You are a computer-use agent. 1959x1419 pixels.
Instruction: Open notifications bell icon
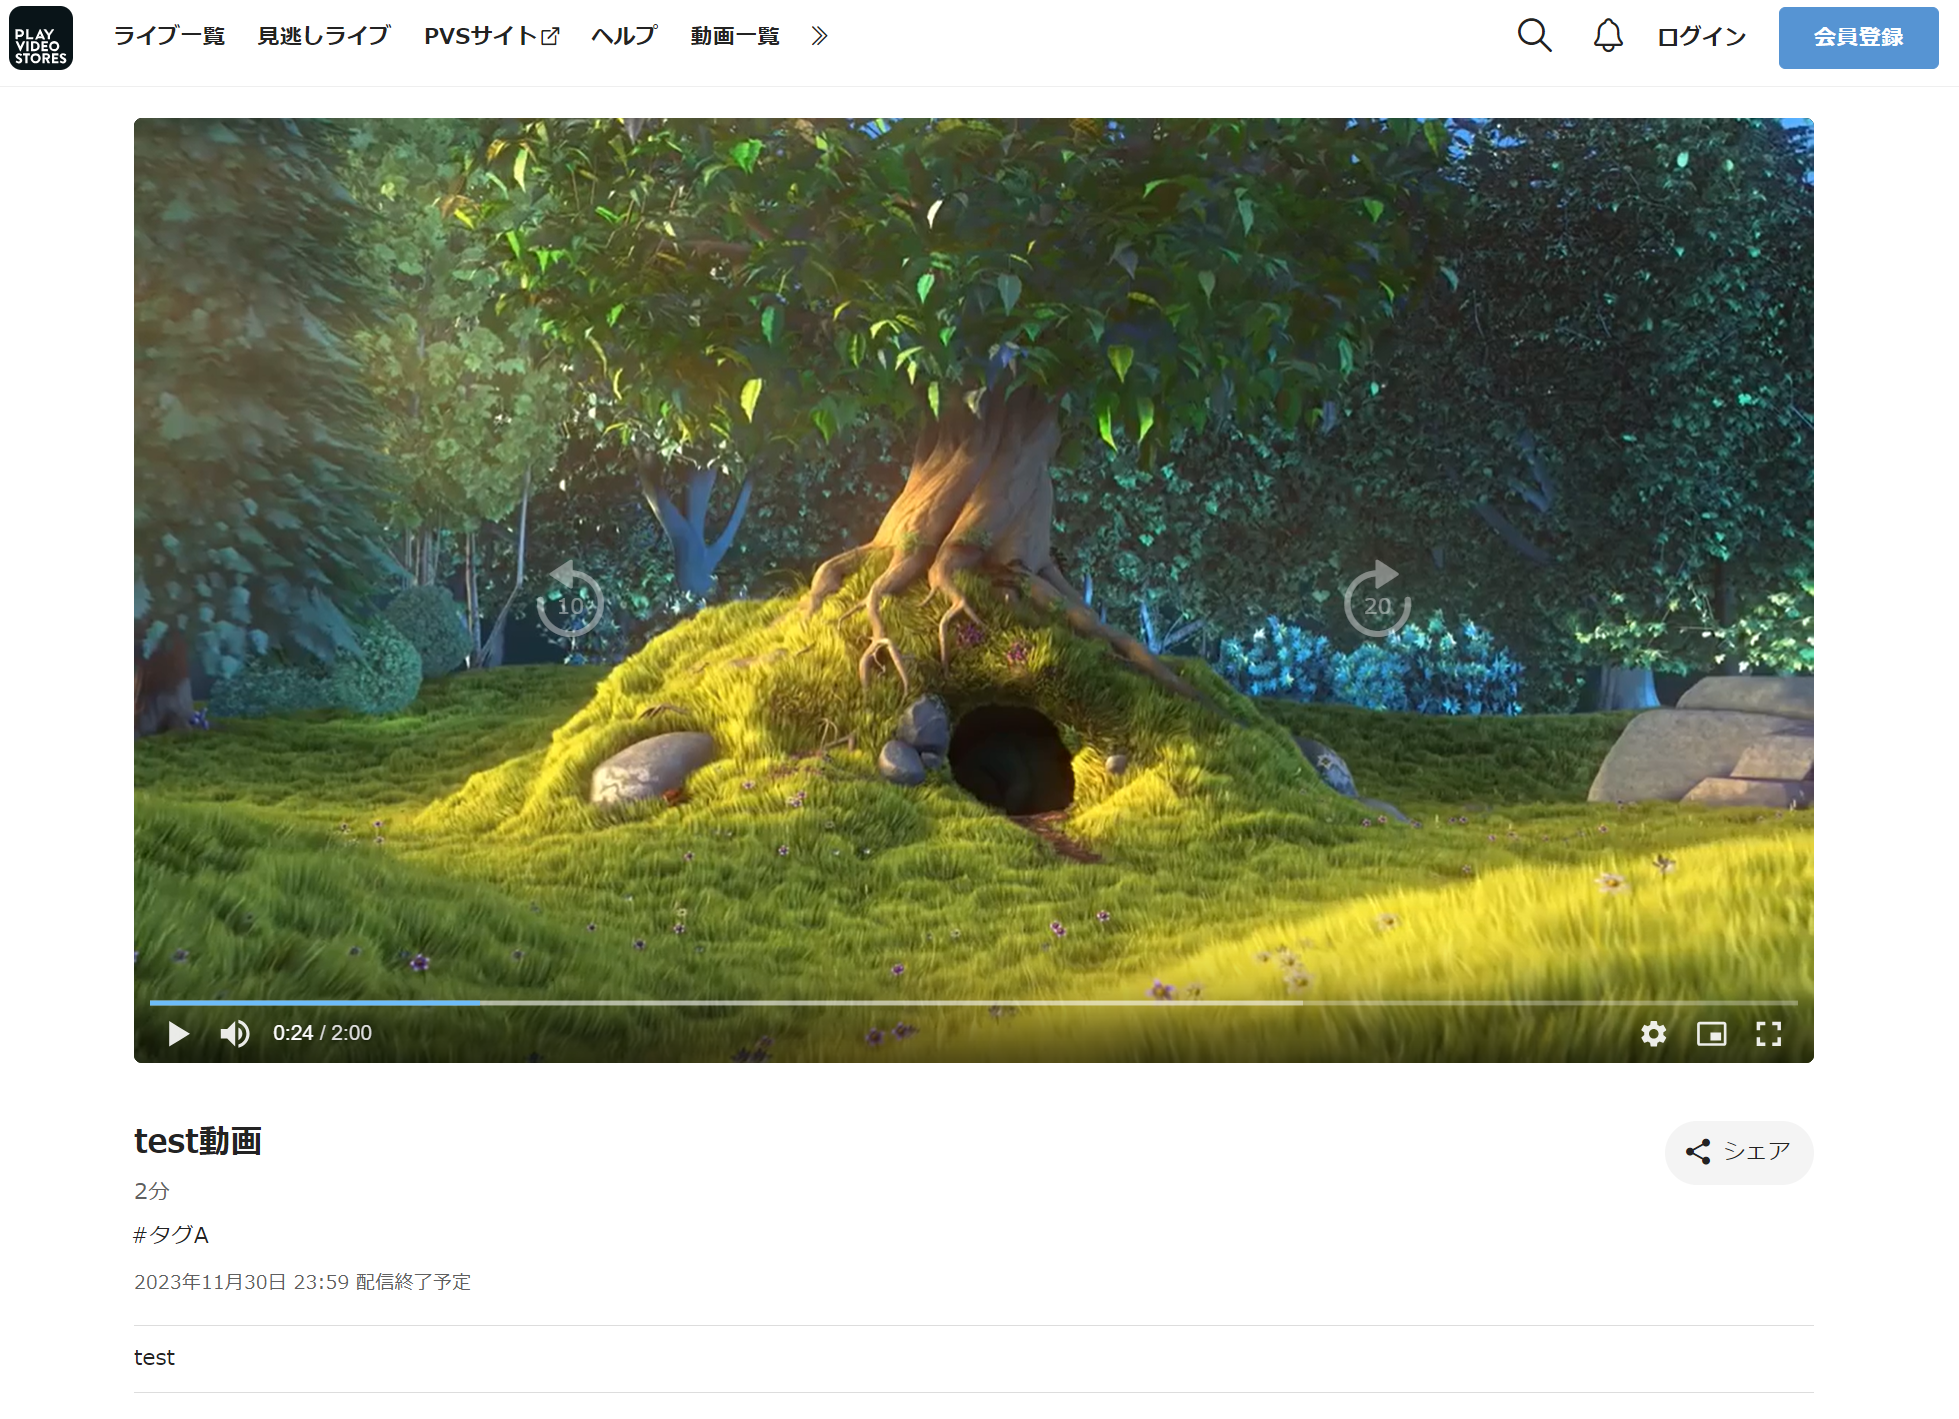[x=1608, y=36]
